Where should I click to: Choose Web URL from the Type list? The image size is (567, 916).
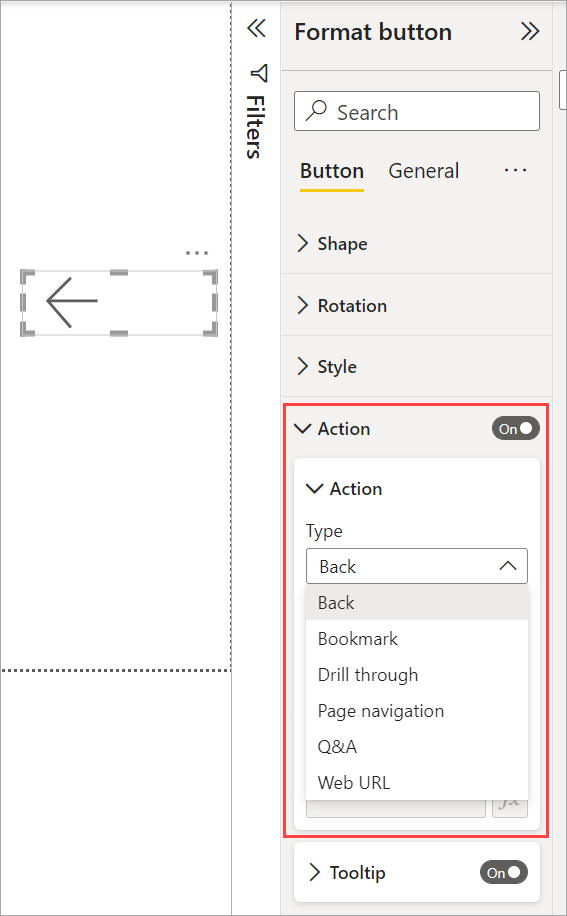click(x=417, y=783)
